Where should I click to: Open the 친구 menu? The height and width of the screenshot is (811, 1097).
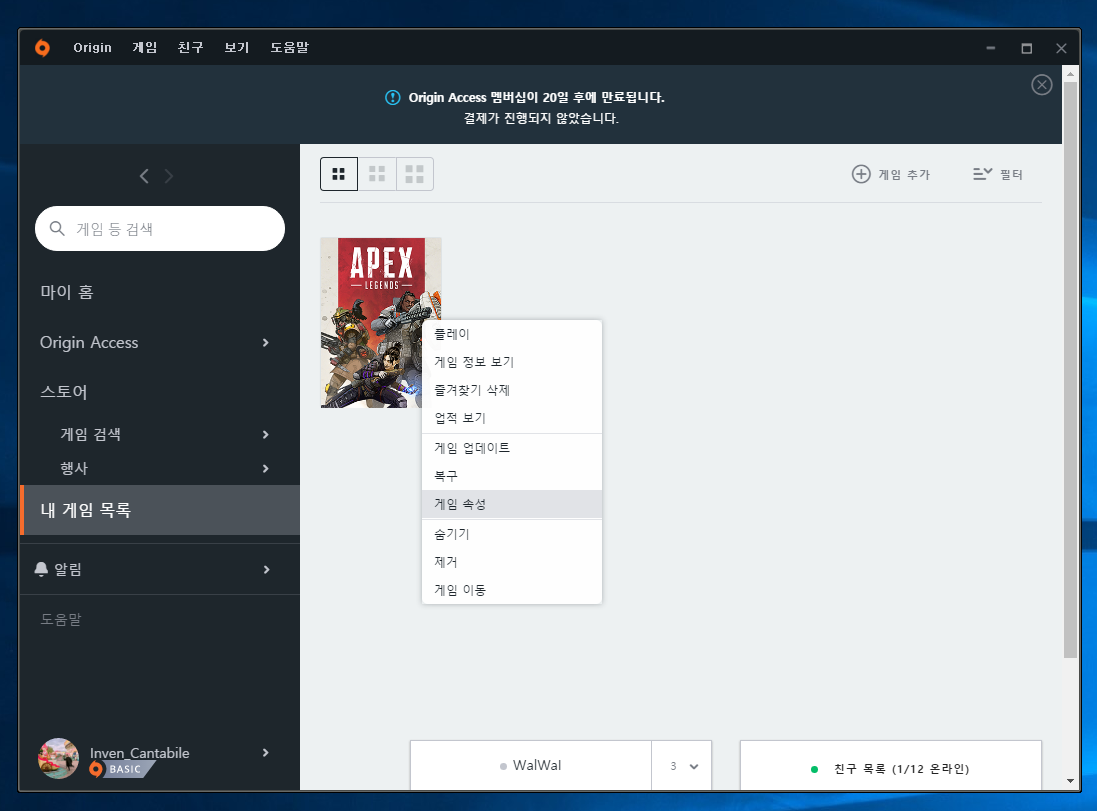click(190, 48)
